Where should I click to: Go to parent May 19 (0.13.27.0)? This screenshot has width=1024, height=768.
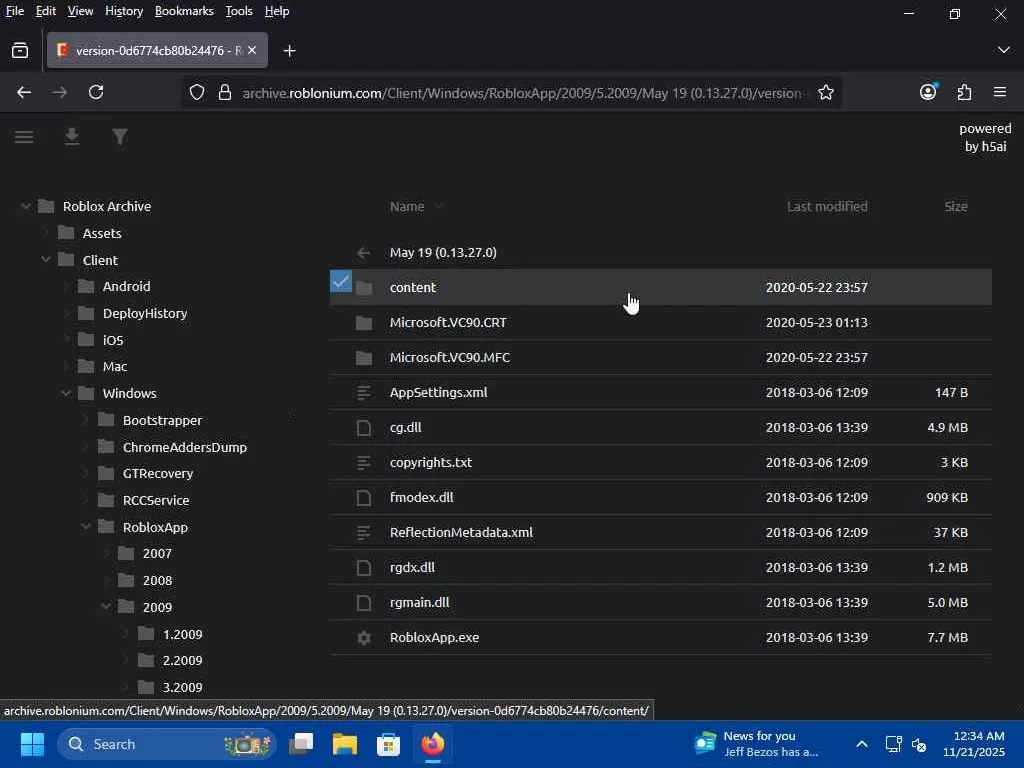(443, 253)
